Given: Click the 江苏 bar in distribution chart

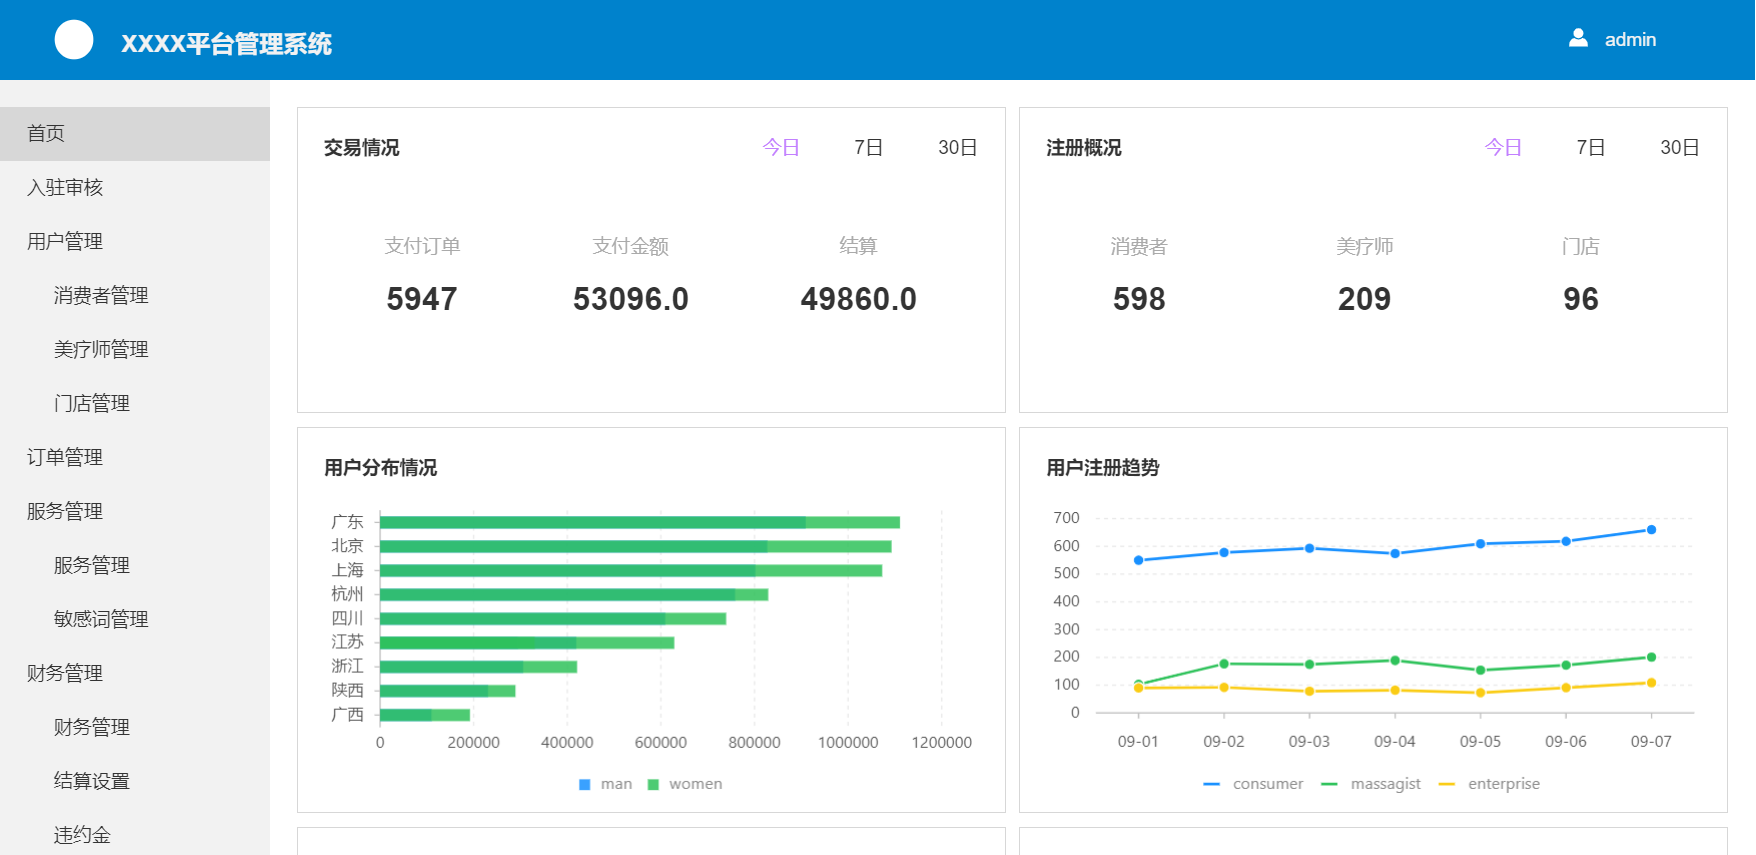Looking at the screenshot, I should point(527,642).
